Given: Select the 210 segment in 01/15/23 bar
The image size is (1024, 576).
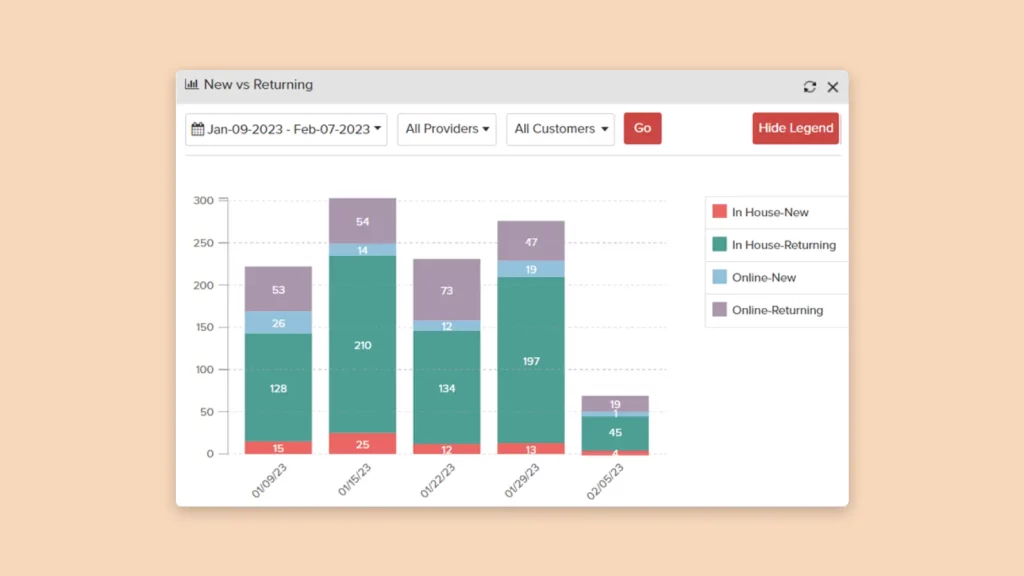Looking at the screenshot, I should click(x=362, y=345).
